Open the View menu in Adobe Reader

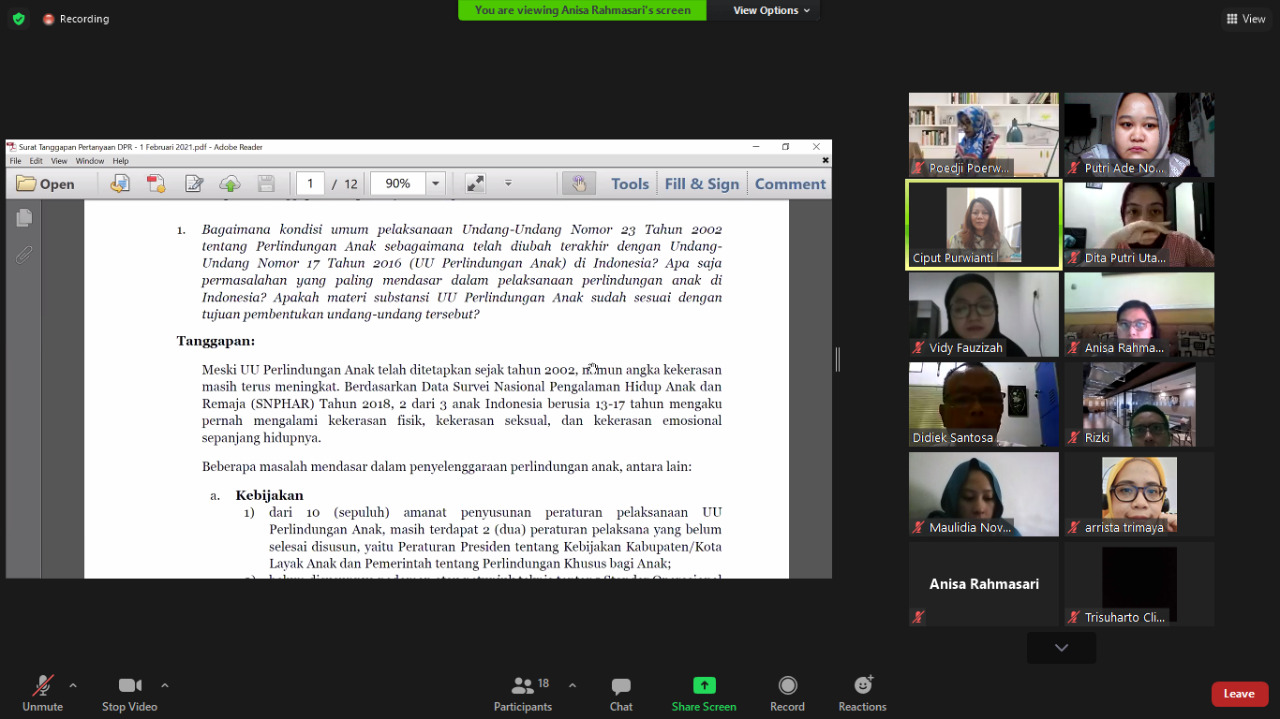click(x=59, y=161)
